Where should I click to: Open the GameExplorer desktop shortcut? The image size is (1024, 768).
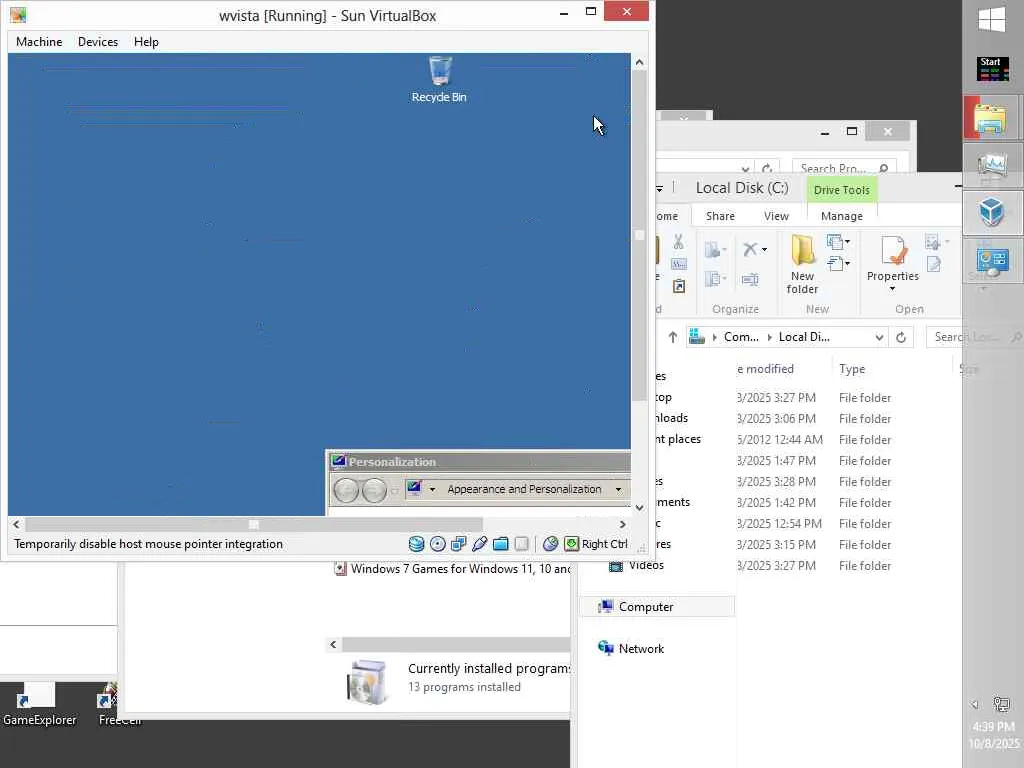coord(39,705)
